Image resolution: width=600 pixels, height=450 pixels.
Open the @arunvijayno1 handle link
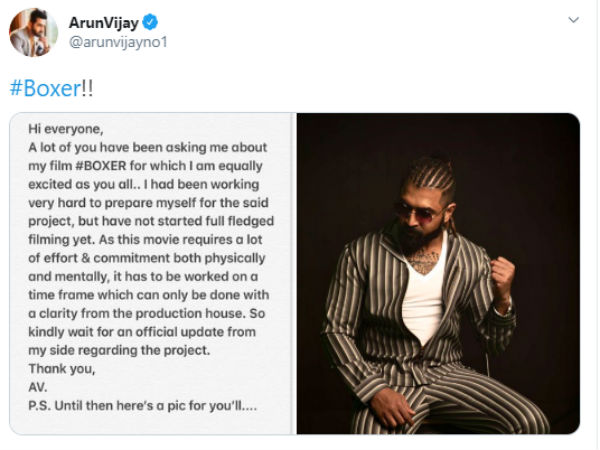pos(118,42)
